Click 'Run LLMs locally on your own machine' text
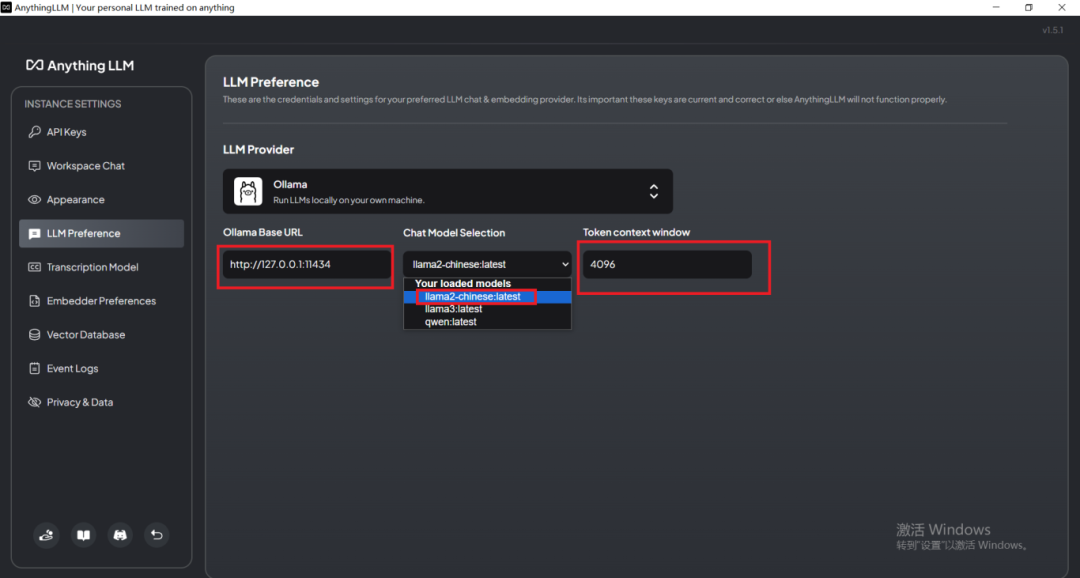Screen dimensions: 1080x578 pos(349,200)
